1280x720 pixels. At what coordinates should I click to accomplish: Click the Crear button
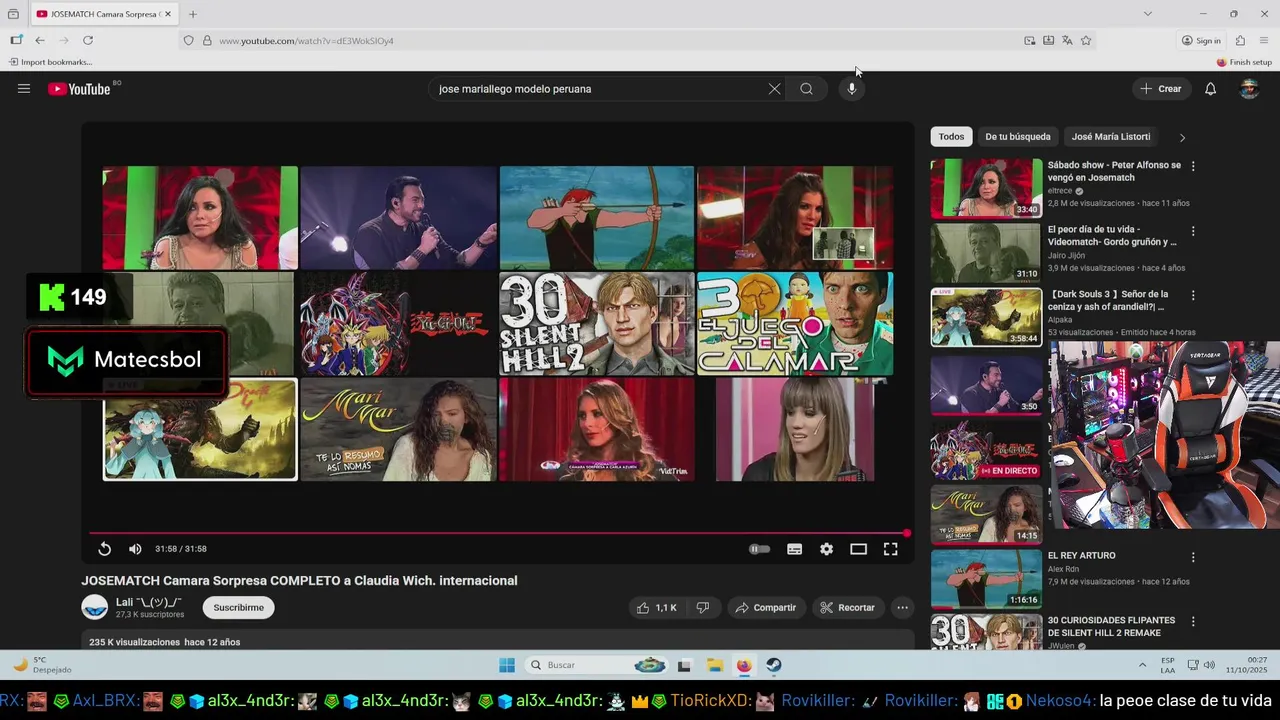(1161, 89)
